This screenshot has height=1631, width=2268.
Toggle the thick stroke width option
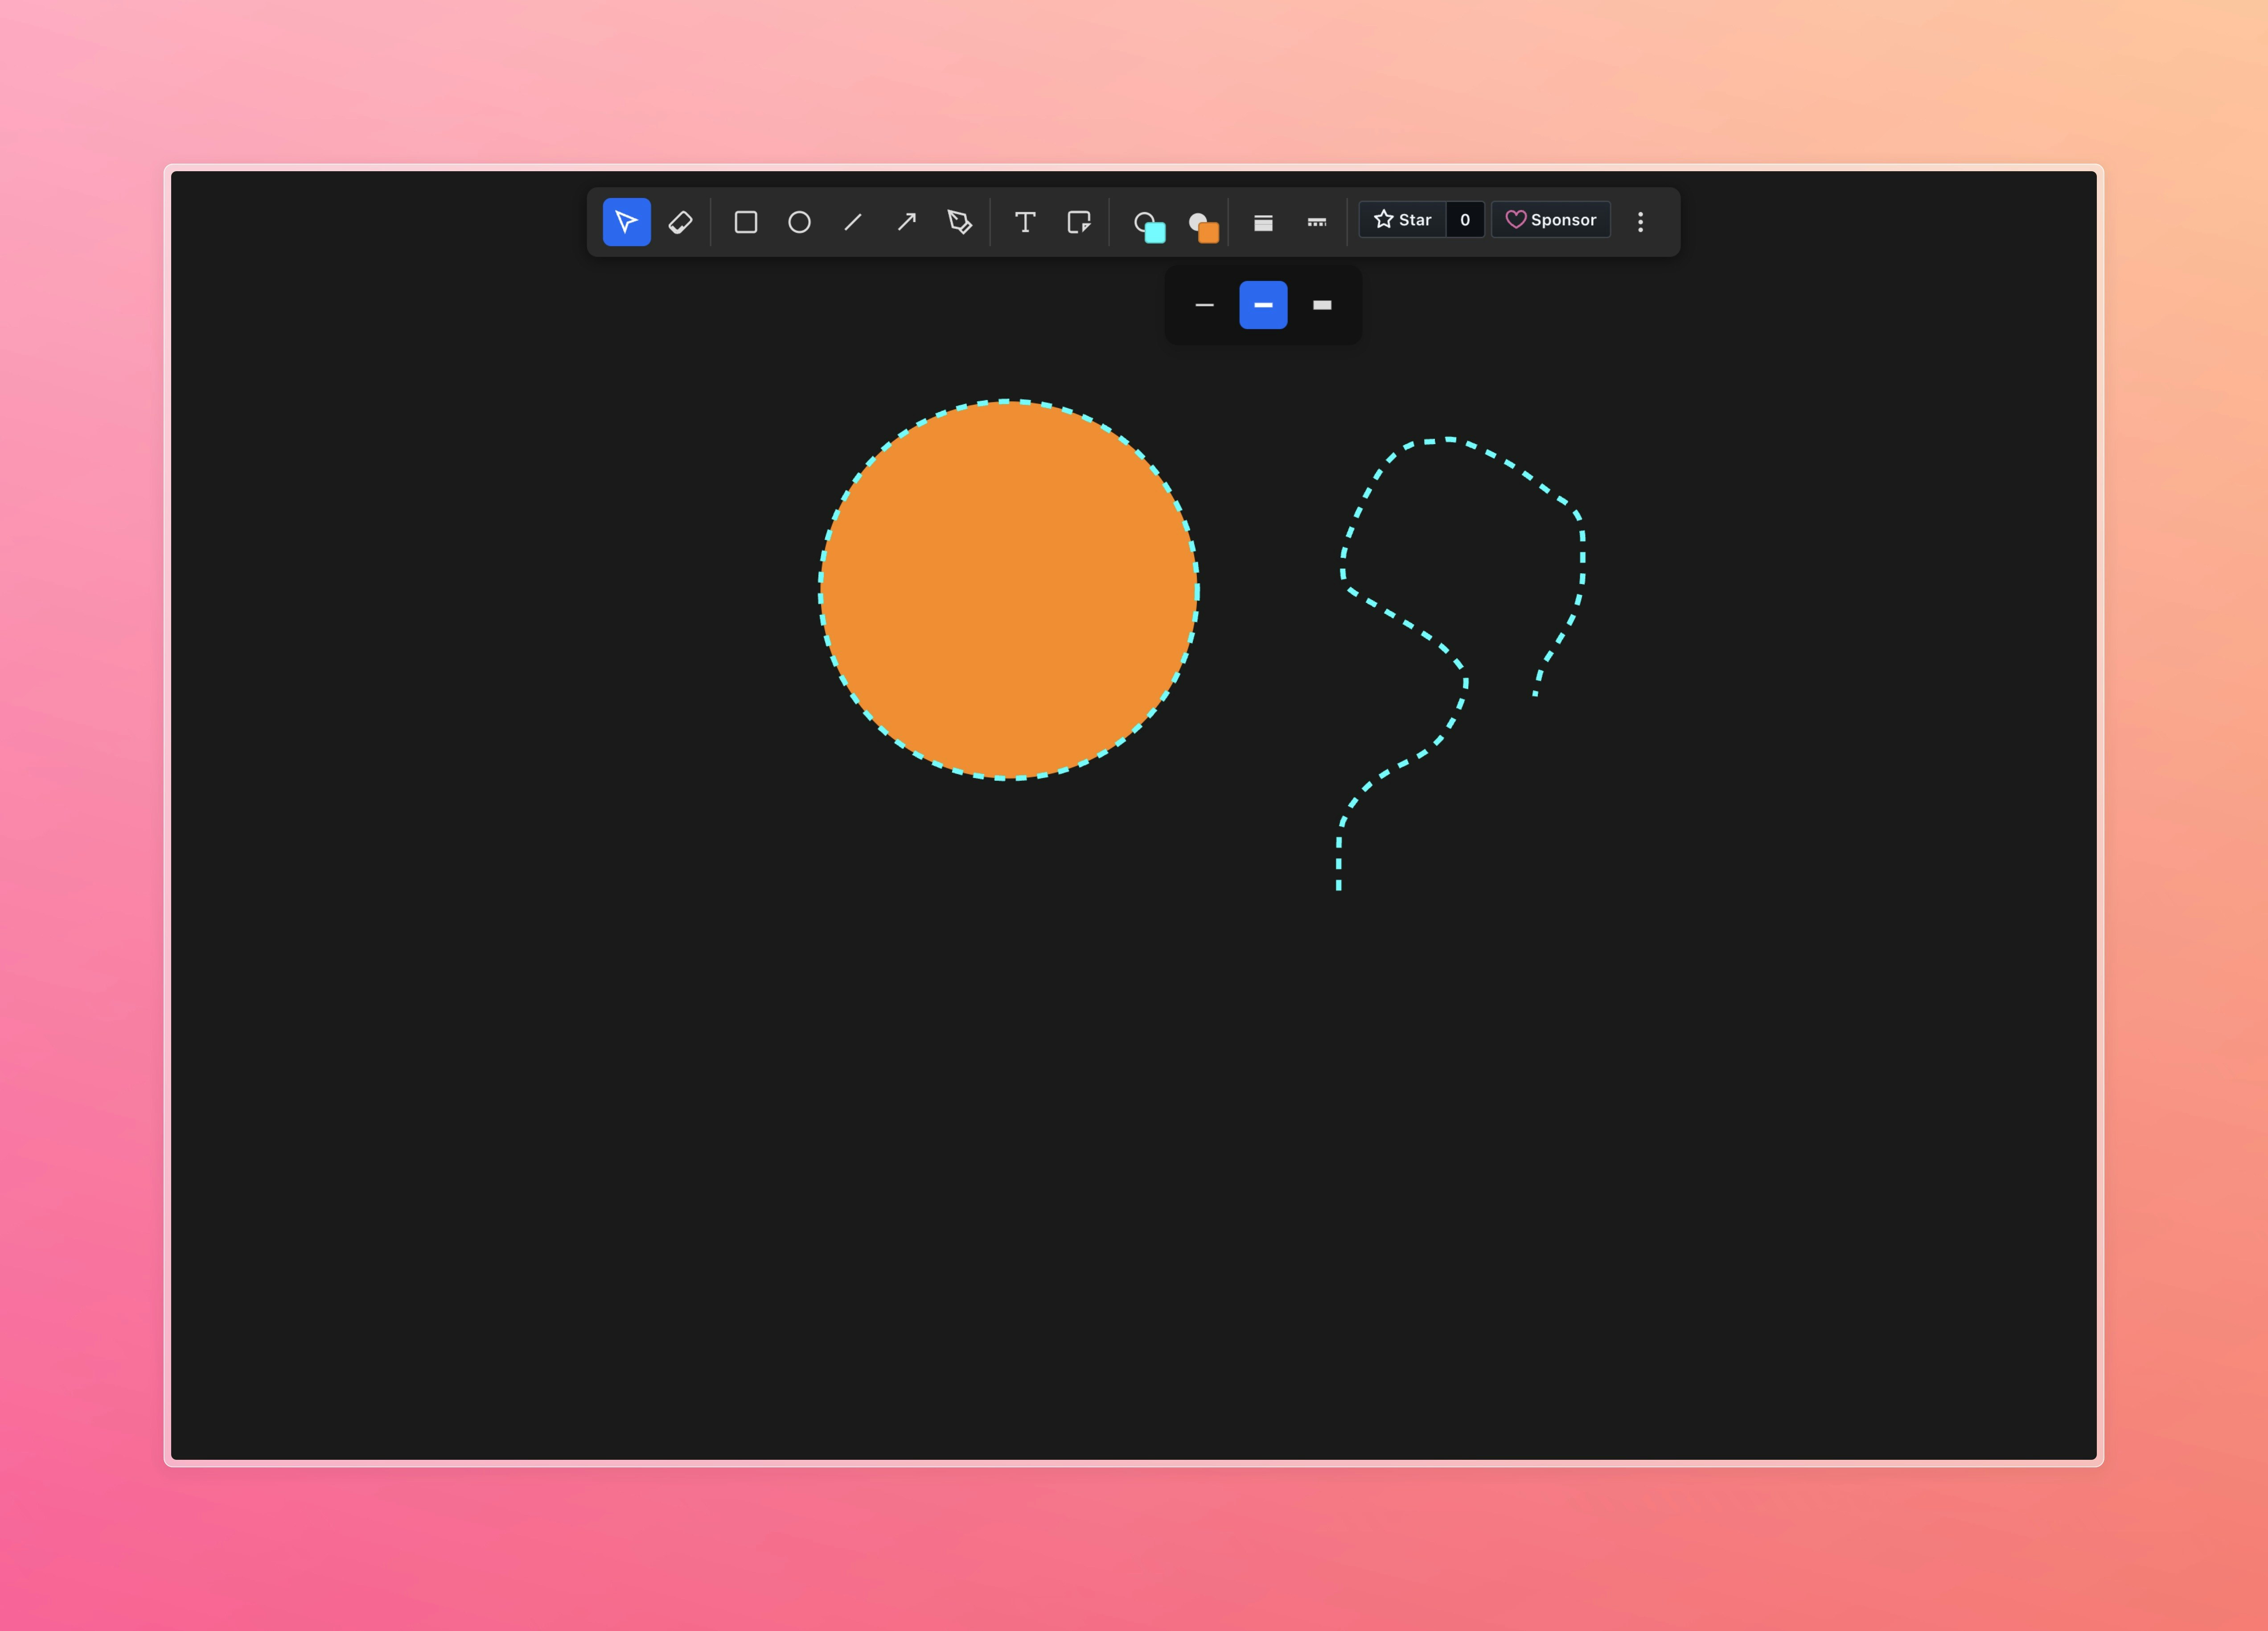tap(1322, 305)
